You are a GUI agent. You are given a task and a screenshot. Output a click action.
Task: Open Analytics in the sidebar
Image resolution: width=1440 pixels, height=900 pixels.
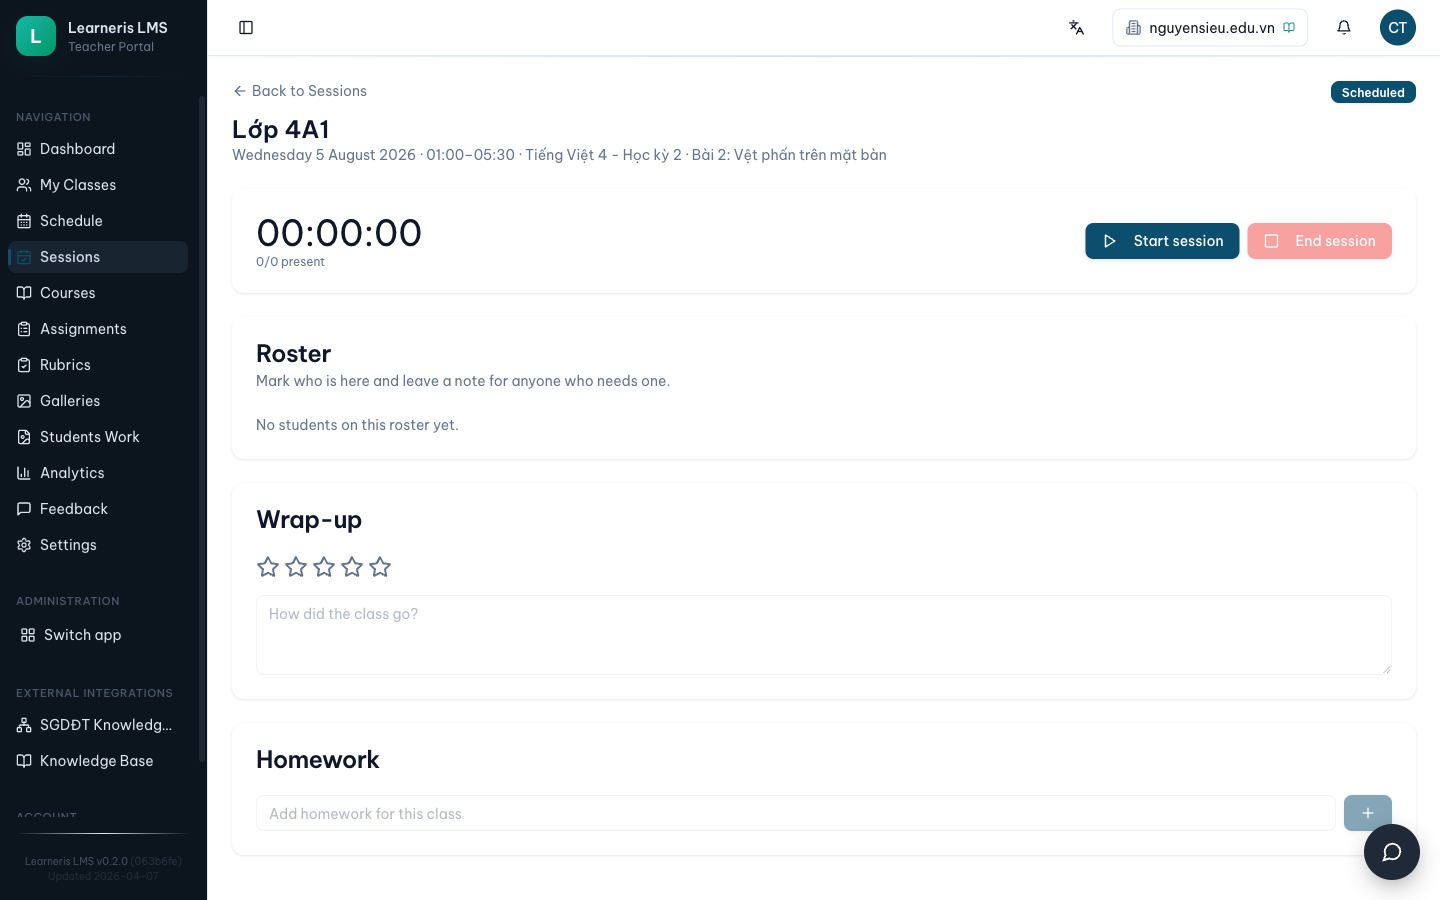(98, 473)
